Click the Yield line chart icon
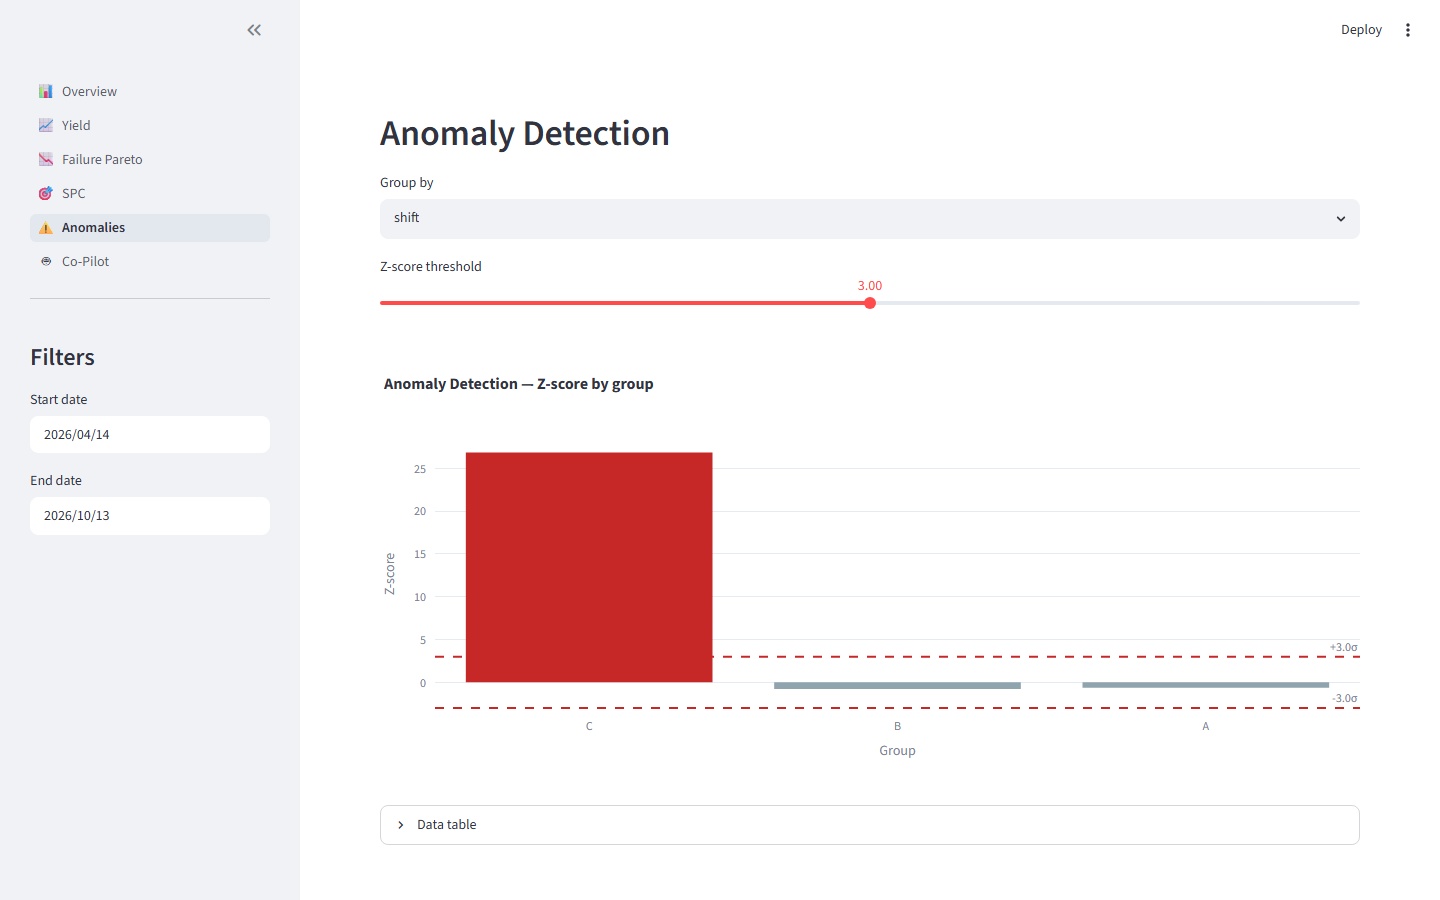This screenshot has height=900, width=1440. tap(46, 125)
